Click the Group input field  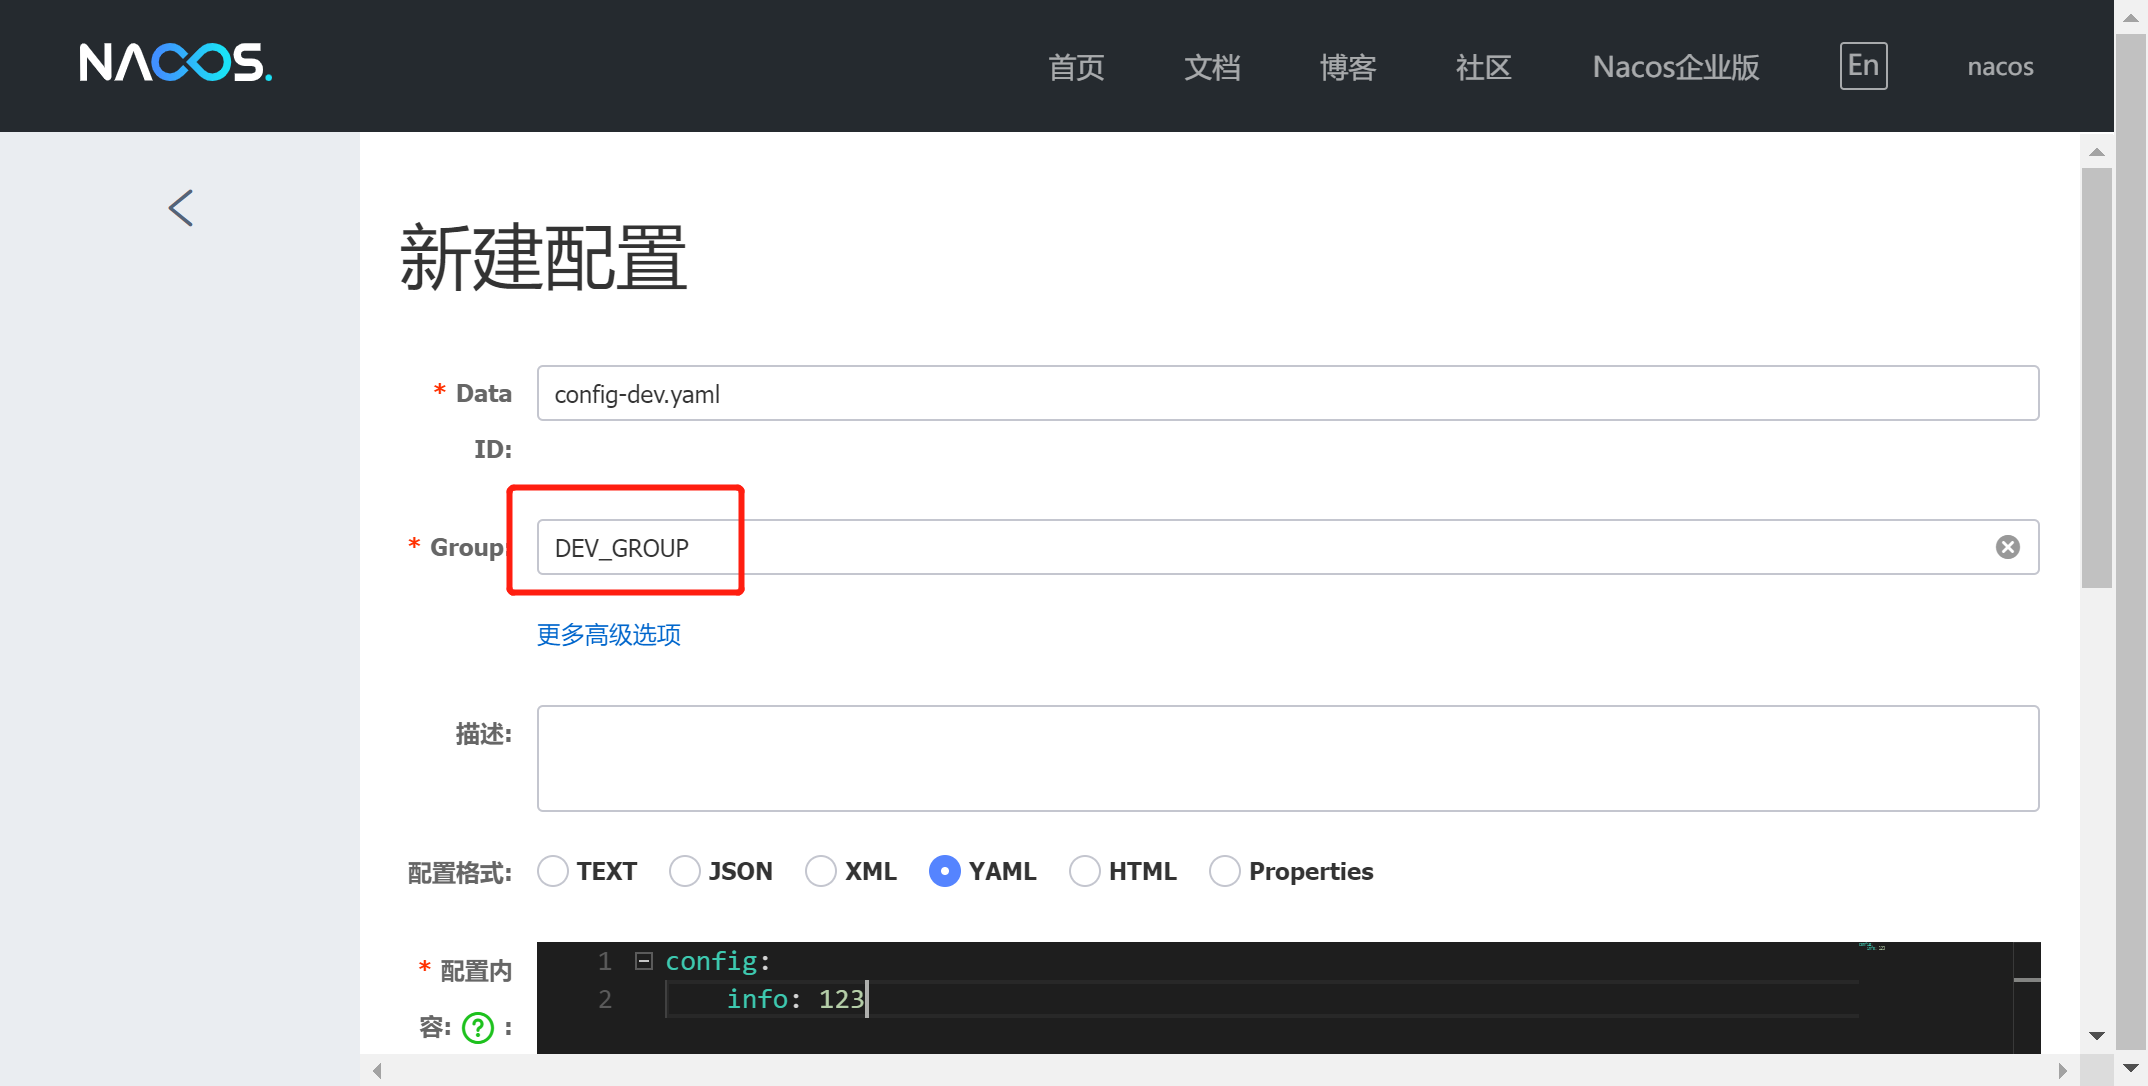1288,547
